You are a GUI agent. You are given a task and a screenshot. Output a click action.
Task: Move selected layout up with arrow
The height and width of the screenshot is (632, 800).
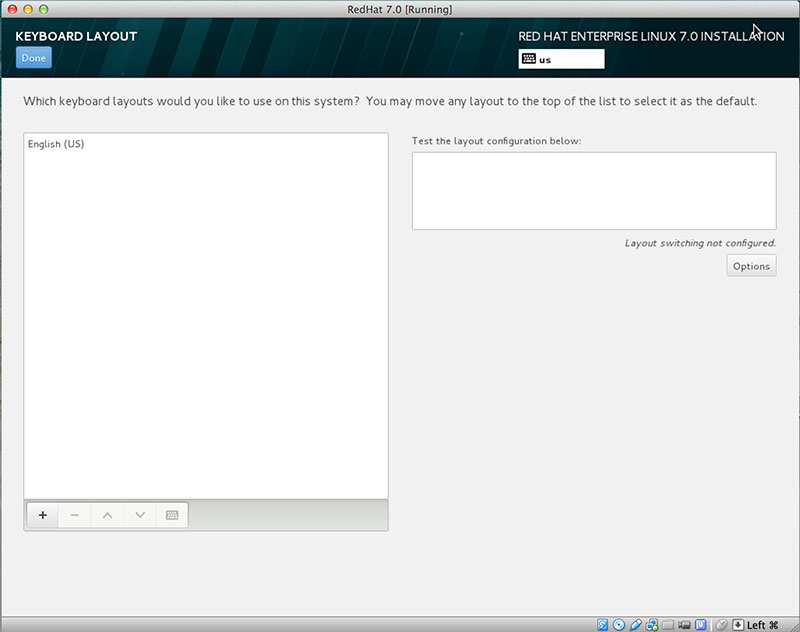(x=107, y=515)
